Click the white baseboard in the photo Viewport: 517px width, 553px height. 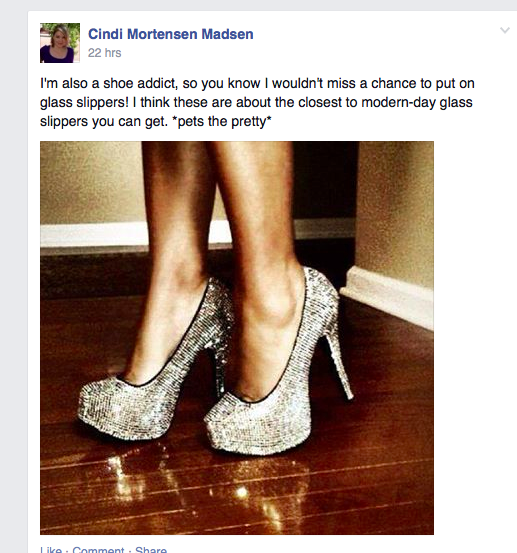(x=387, y=298)
